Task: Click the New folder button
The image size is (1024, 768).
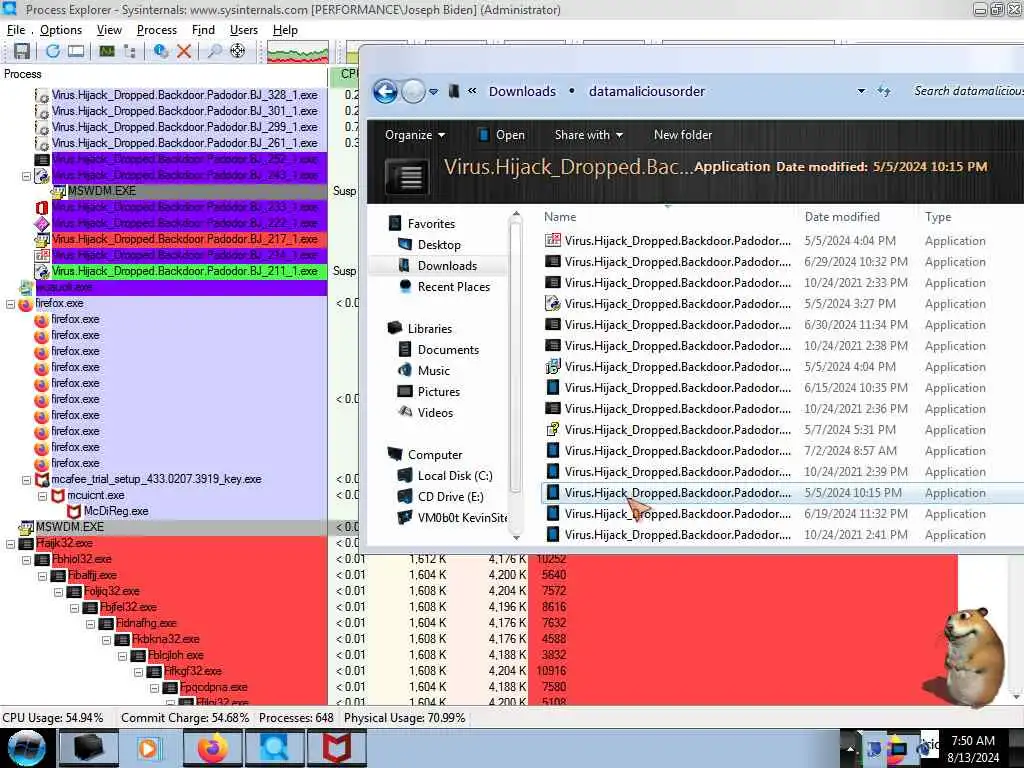Action: [682, 135]
